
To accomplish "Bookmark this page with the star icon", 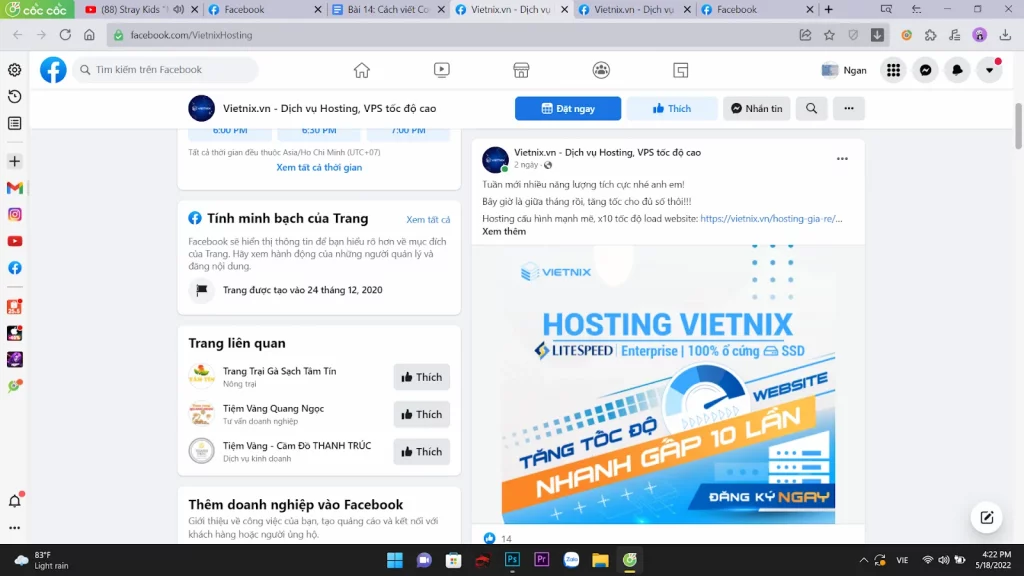I will [x=829, y=35].
